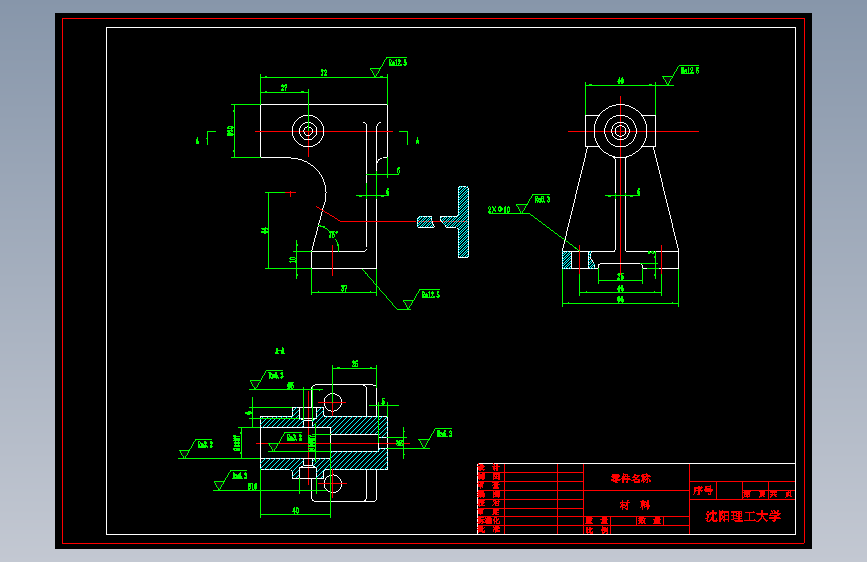Click the 'Ra6.3' roughness symbol beside the 2XΦ10 callout

[534, 203]
